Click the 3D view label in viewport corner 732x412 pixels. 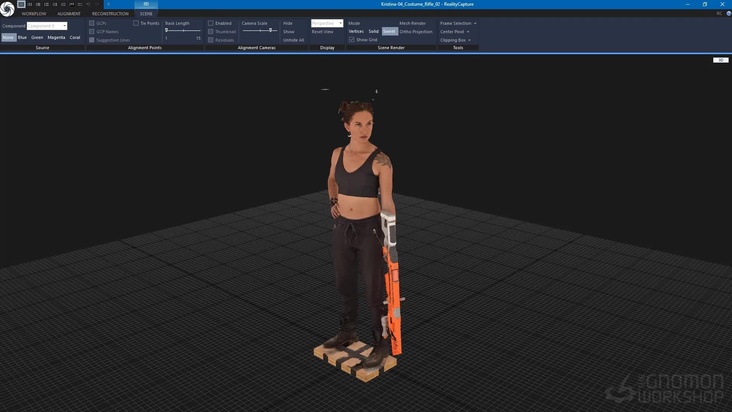[720, 60]
